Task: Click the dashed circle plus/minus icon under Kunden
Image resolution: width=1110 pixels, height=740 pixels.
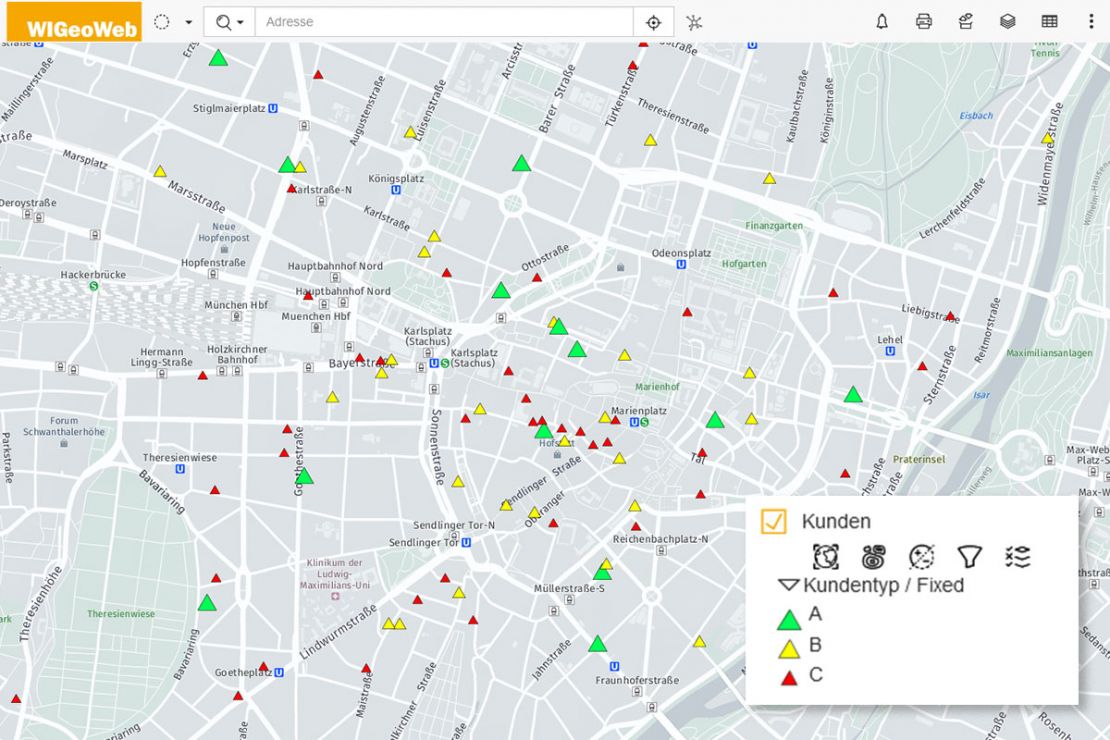Action: (922, 557)
